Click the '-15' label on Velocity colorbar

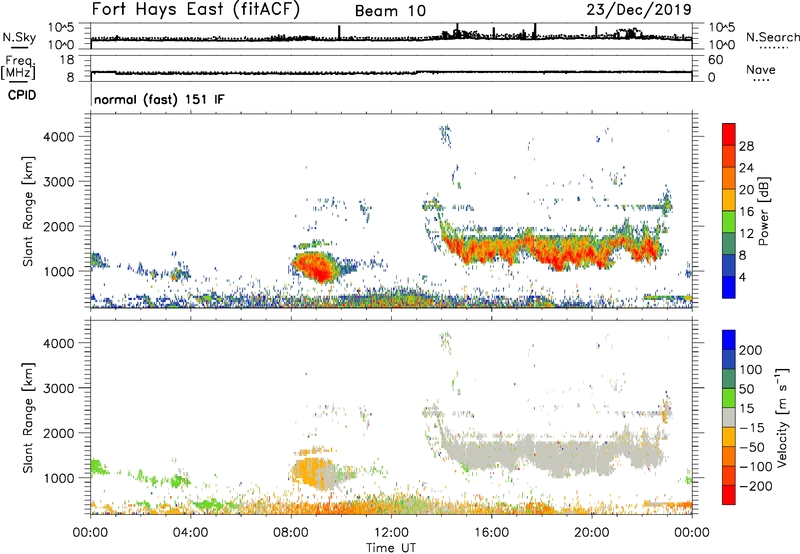(752, 428)
